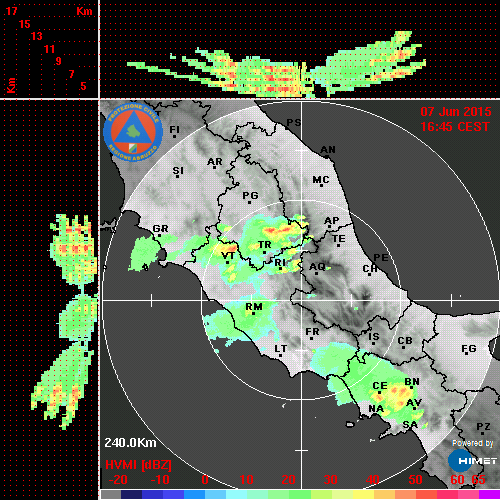
Task: Click the 16:45 CEST timestamp
Action: coord(455,127)
